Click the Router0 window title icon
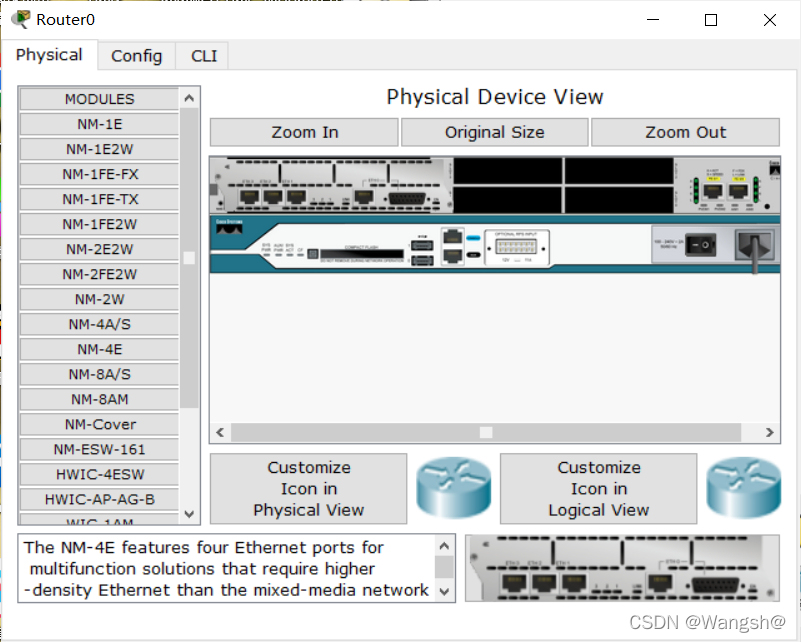Screen dimensions: 801x642 tap(20, 19)
